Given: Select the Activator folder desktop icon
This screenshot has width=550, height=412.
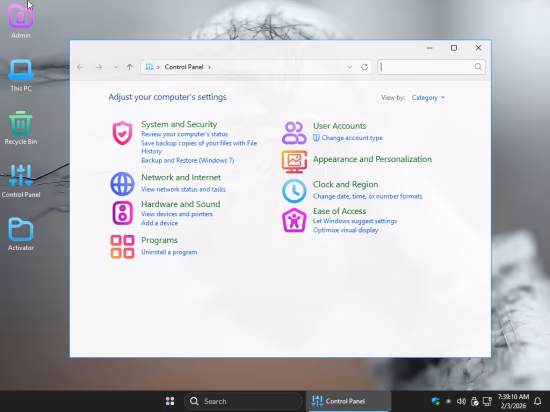Looking at the screenshot, I should [21, 234].
